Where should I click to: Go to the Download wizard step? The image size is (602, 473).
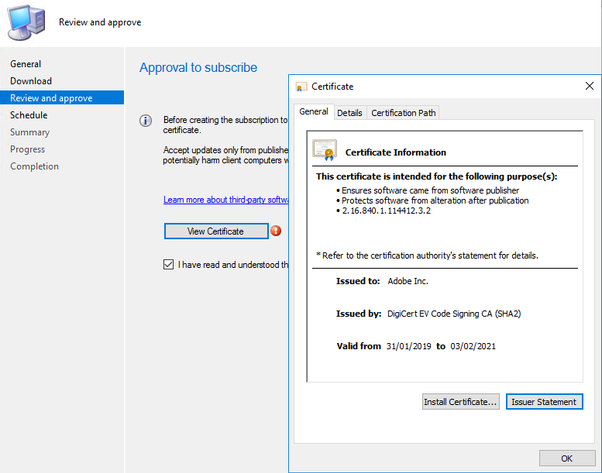tap(31, 81)
